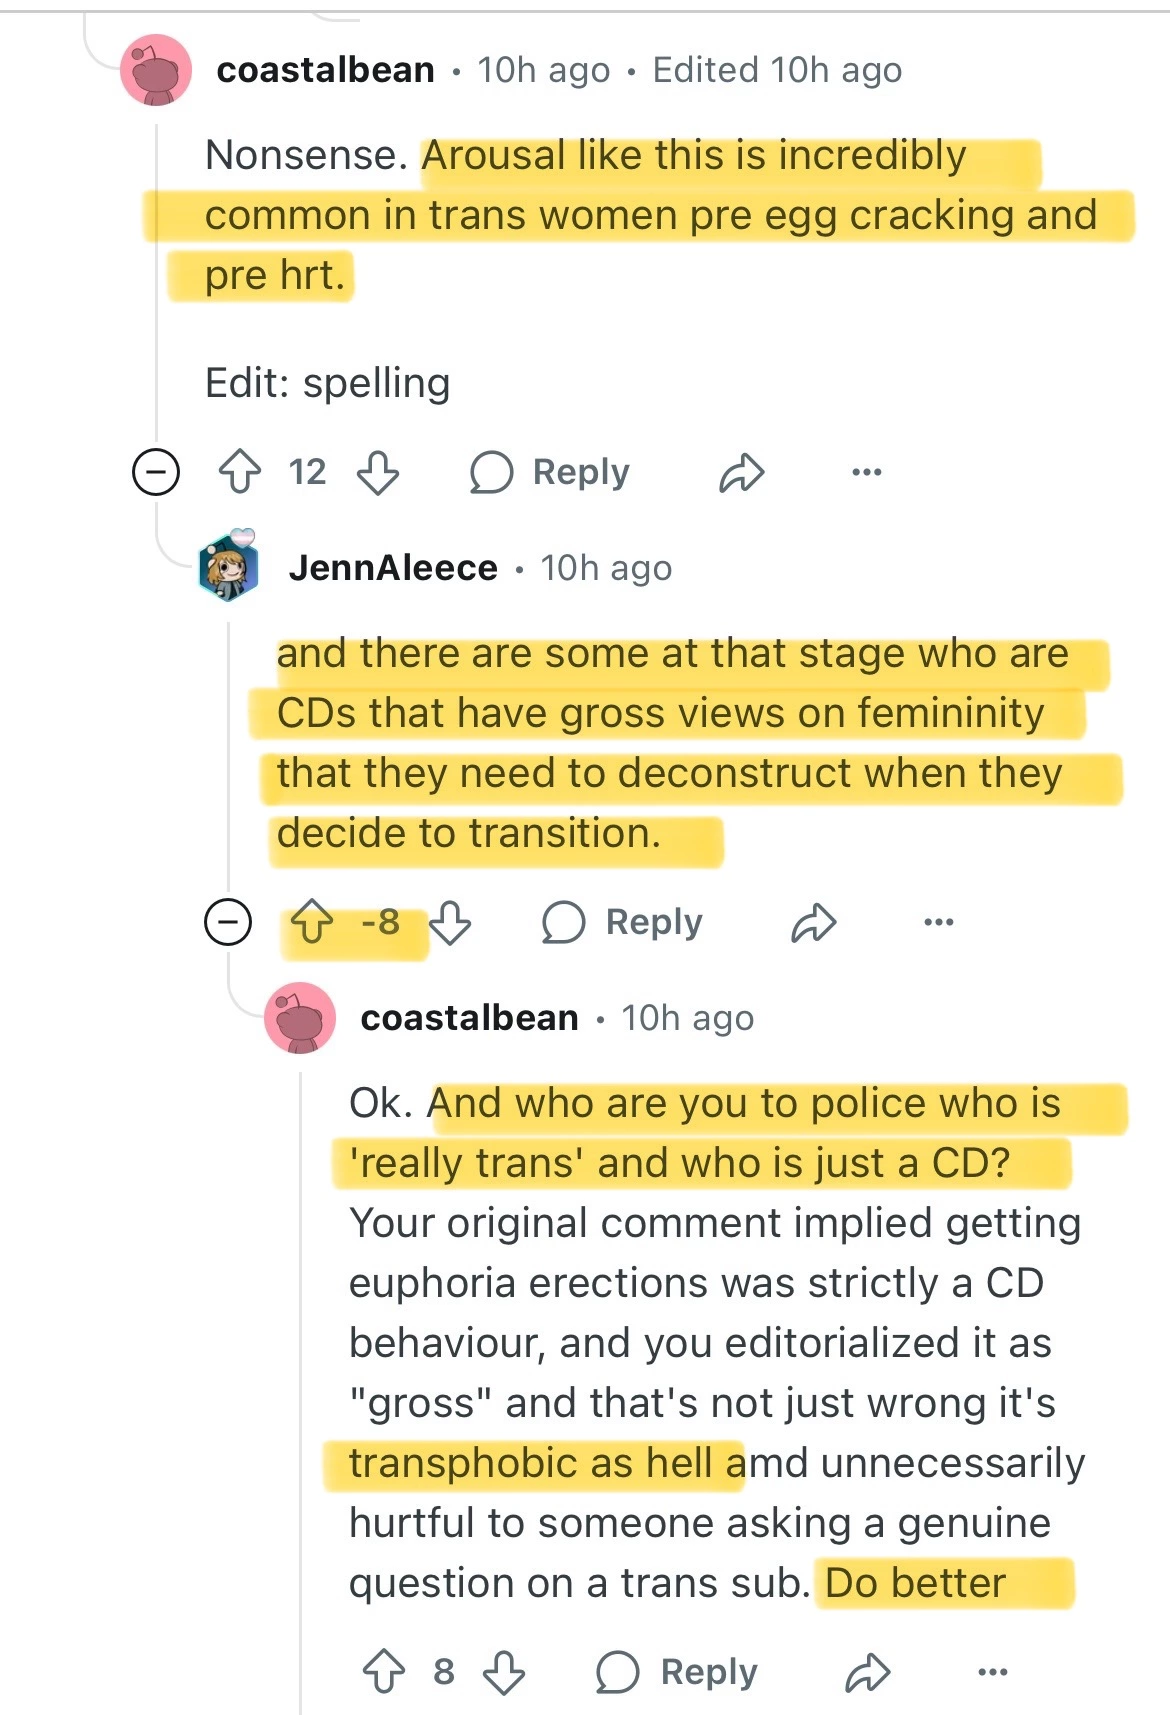
Task: Upvote JennAleece's comment
Action: (312, 922)
